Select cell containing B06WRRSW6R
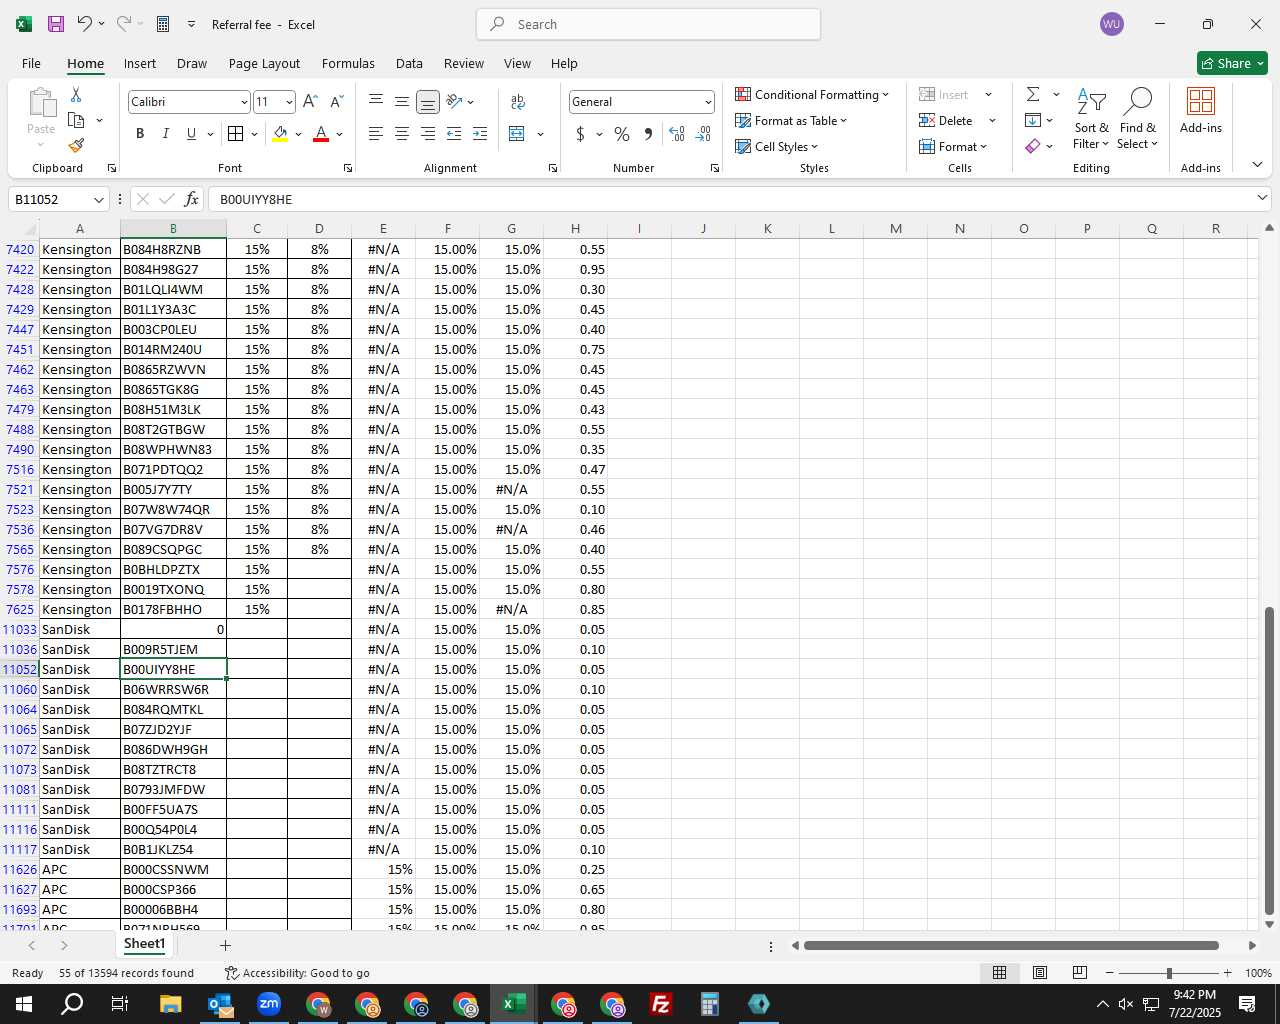The width and height of the screenshot is (1280, 1024). pyautogui.click(x=173, y=689)
